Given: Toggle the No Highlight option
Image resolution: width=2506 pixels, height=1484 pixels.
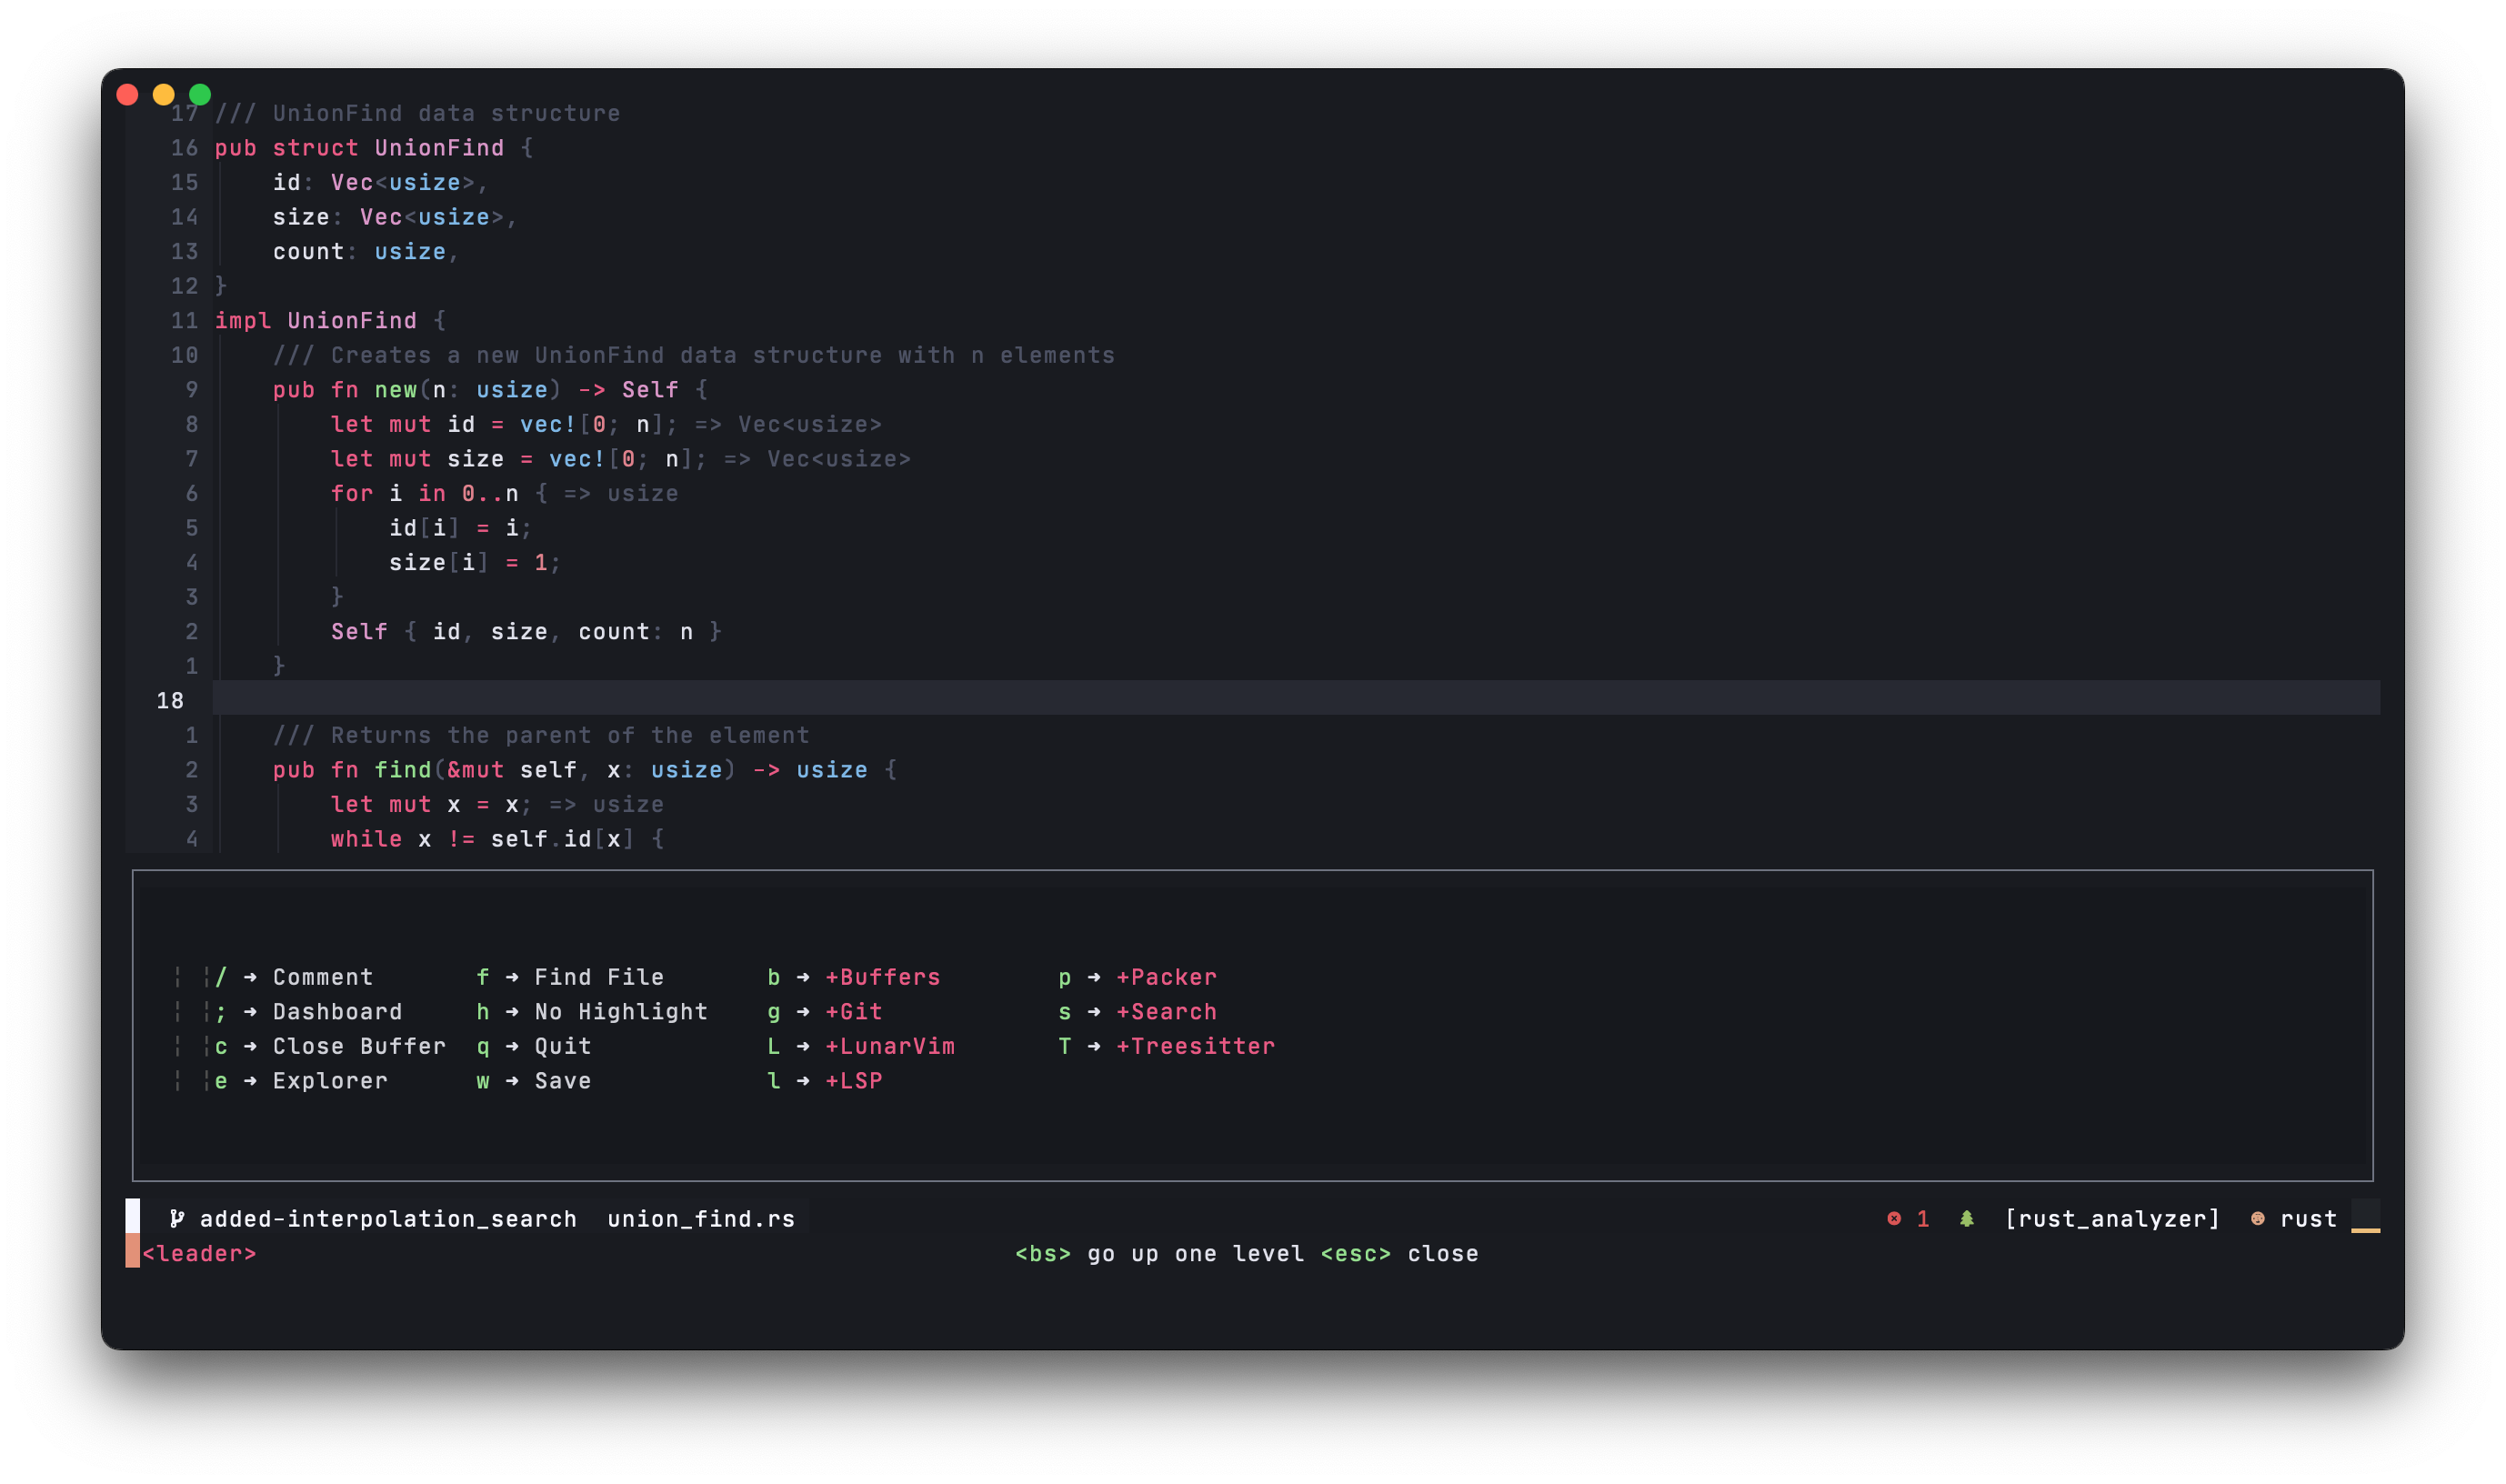Looking at the screenshot, I should pyautogui.click(x=620, y=1012).
